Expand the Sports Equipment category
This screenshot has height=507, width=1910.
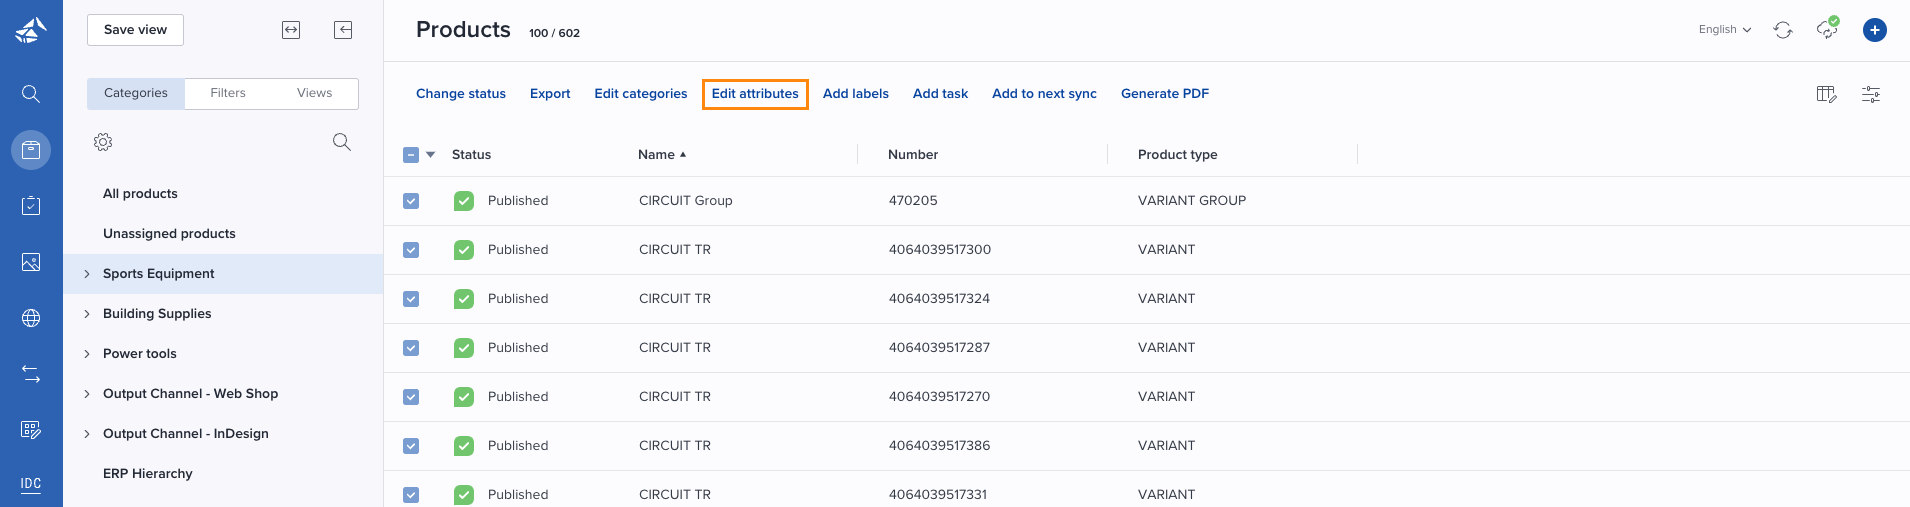pos(87,274)
